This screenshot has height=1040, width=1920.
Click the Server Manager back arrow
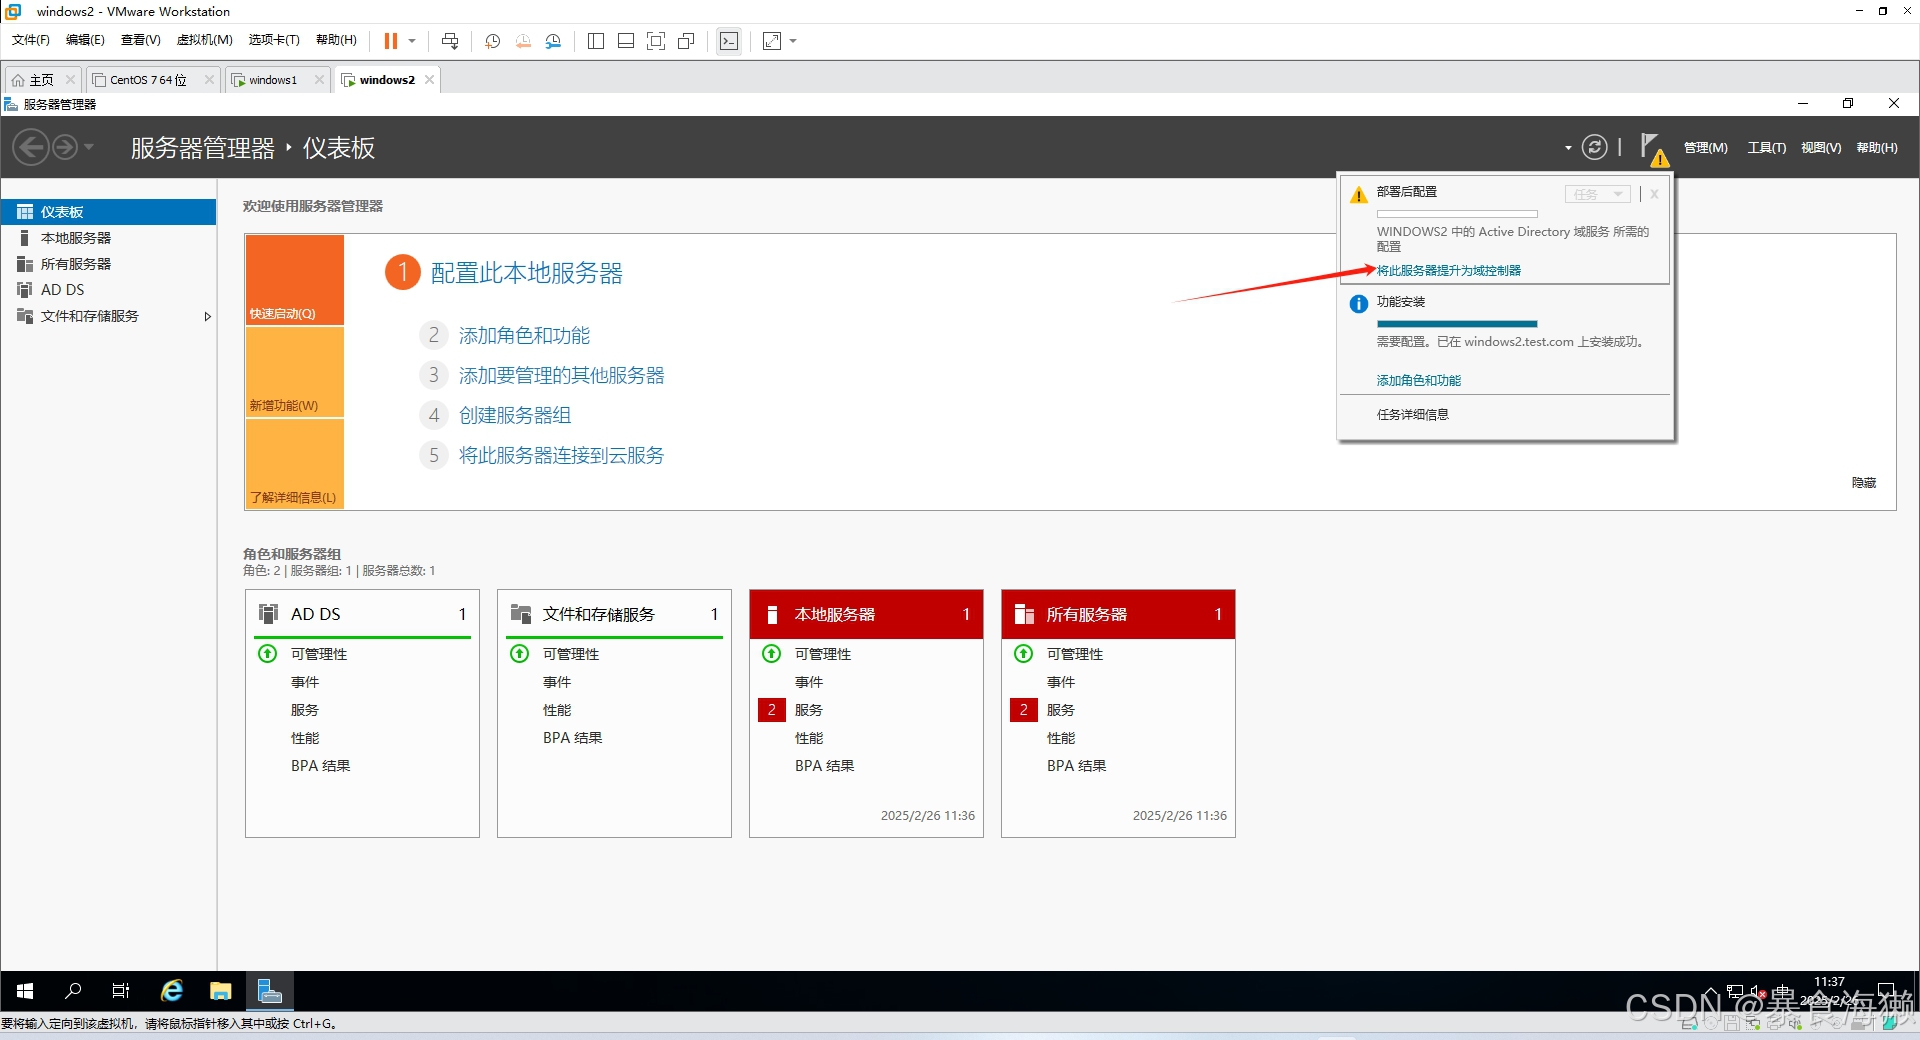coord(31,148)
